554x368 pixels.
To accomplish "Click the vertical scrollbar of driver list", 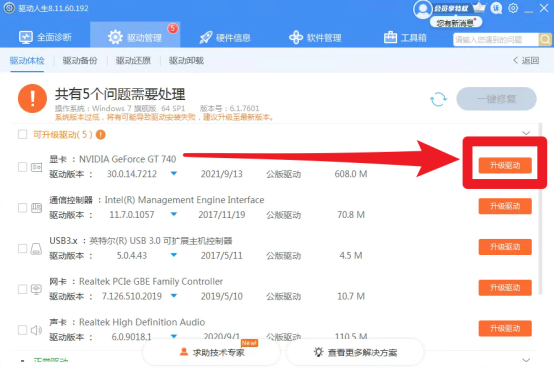I will [x=540, y=208].
